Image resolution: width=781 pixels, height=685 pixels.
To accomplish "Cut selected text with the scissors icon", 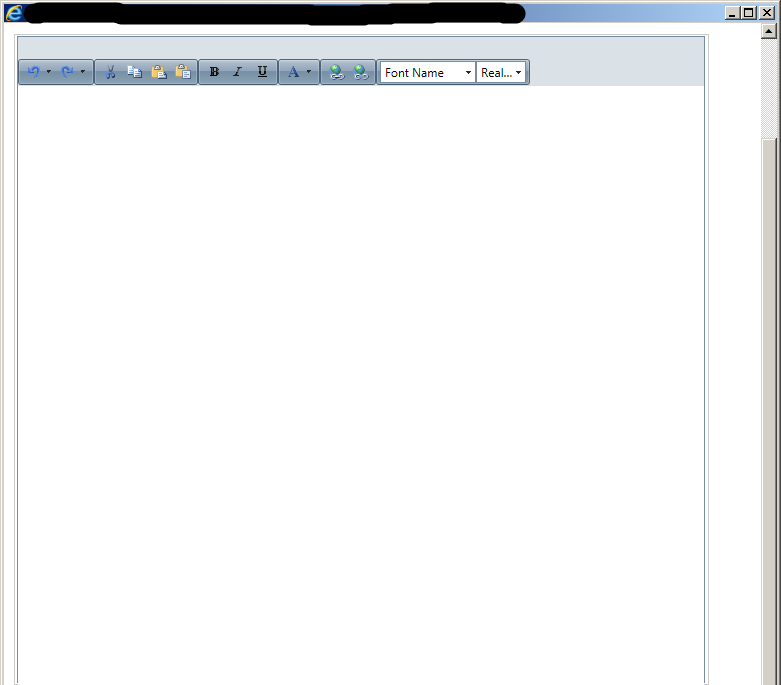I will coord(111,72).
